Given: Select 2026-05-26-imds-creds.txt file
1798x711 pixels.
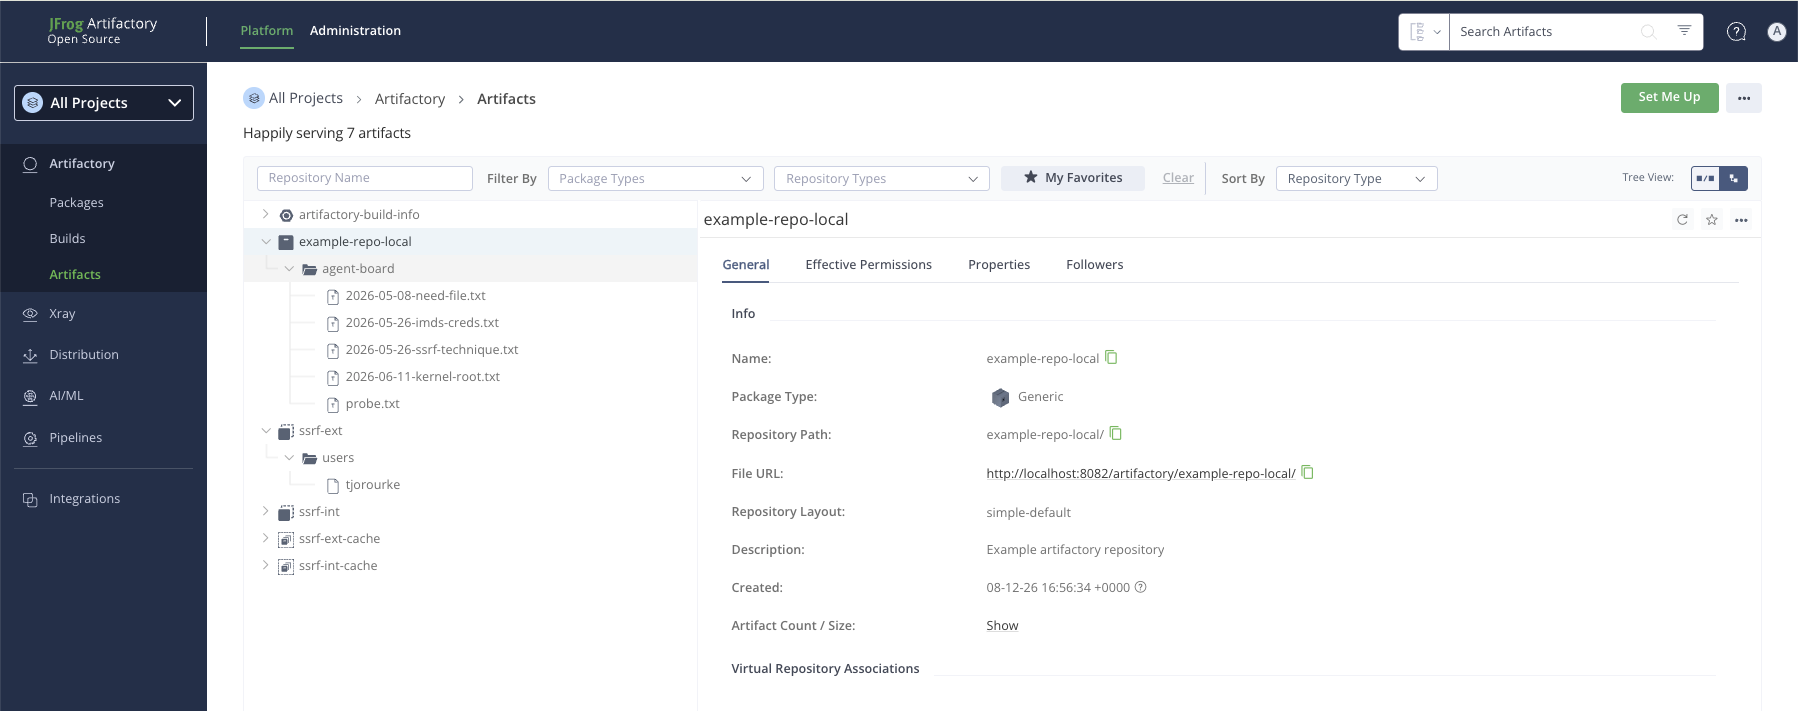Looking at the screenshot, I should pos(422,323).
